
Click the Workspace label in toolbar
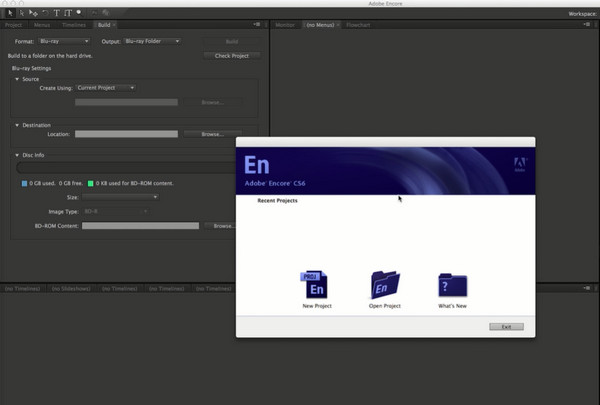pos(582,14)
